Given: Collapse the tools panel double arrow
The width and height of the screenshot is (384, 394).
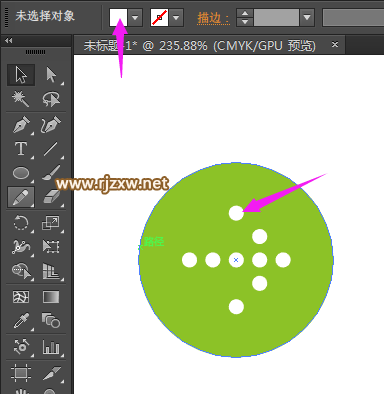Looking at the screenshot, I should pos(9,40).
